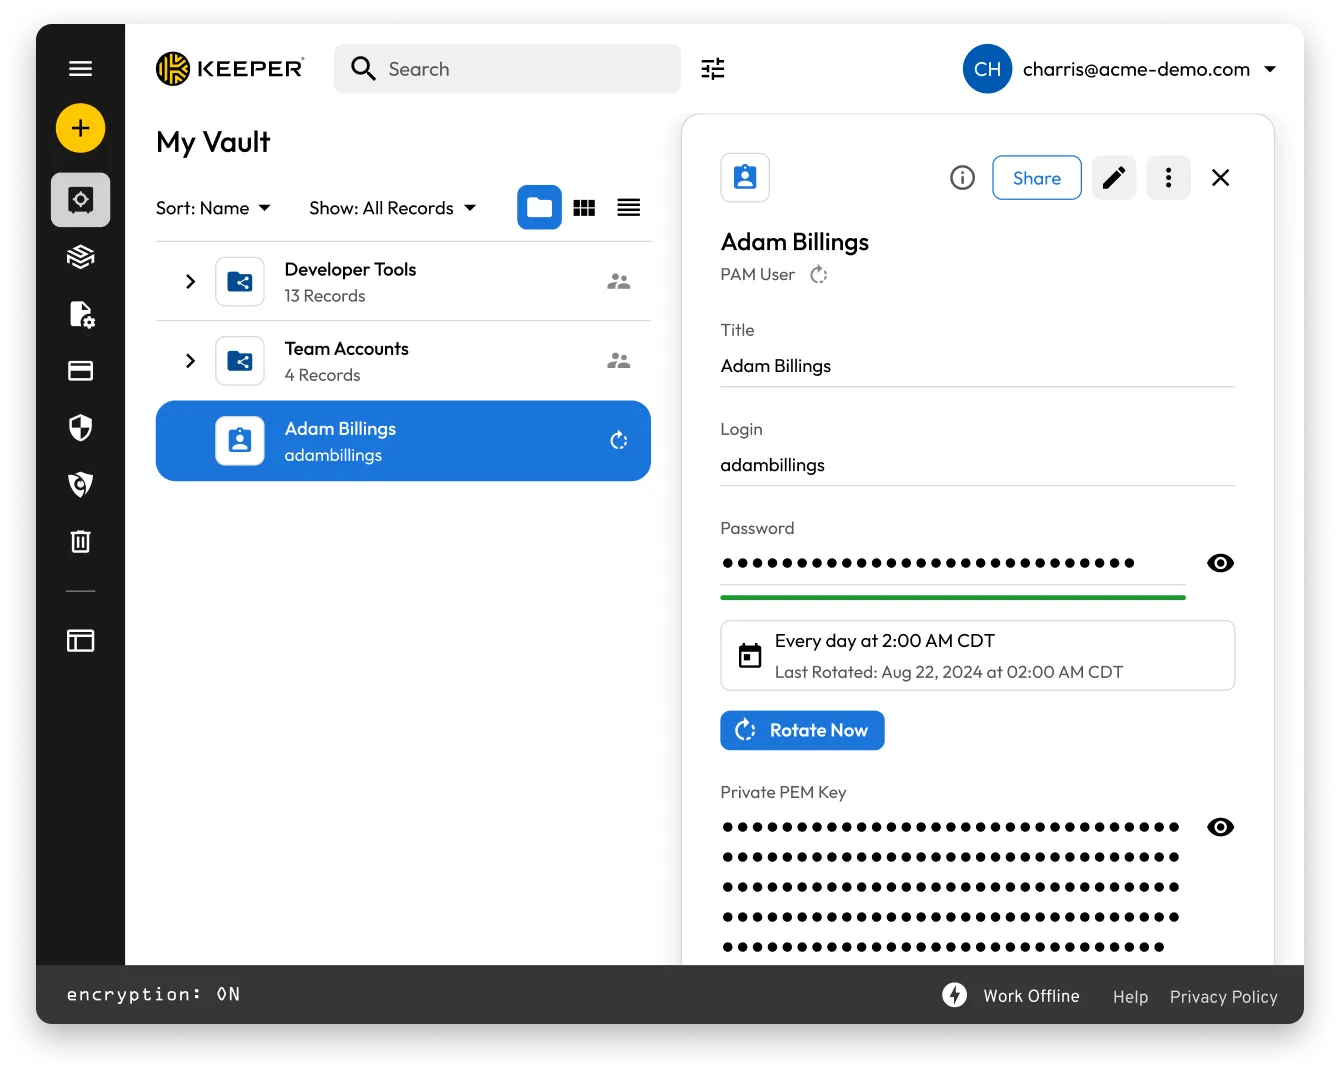Open search filter sliders icon
This screenshot has height=1072, width=1340.
pos(713,68)
